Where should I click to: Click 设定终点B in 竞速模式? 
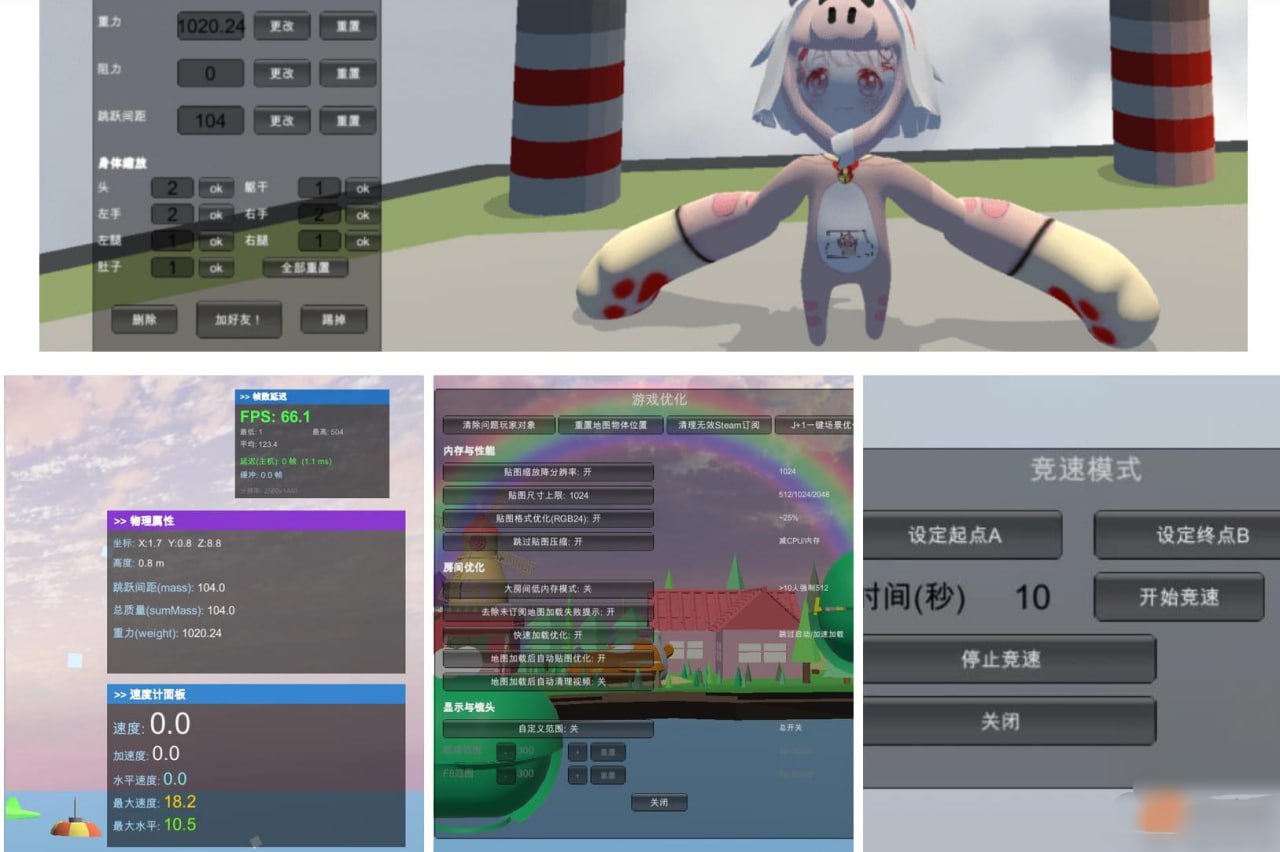1189,535
